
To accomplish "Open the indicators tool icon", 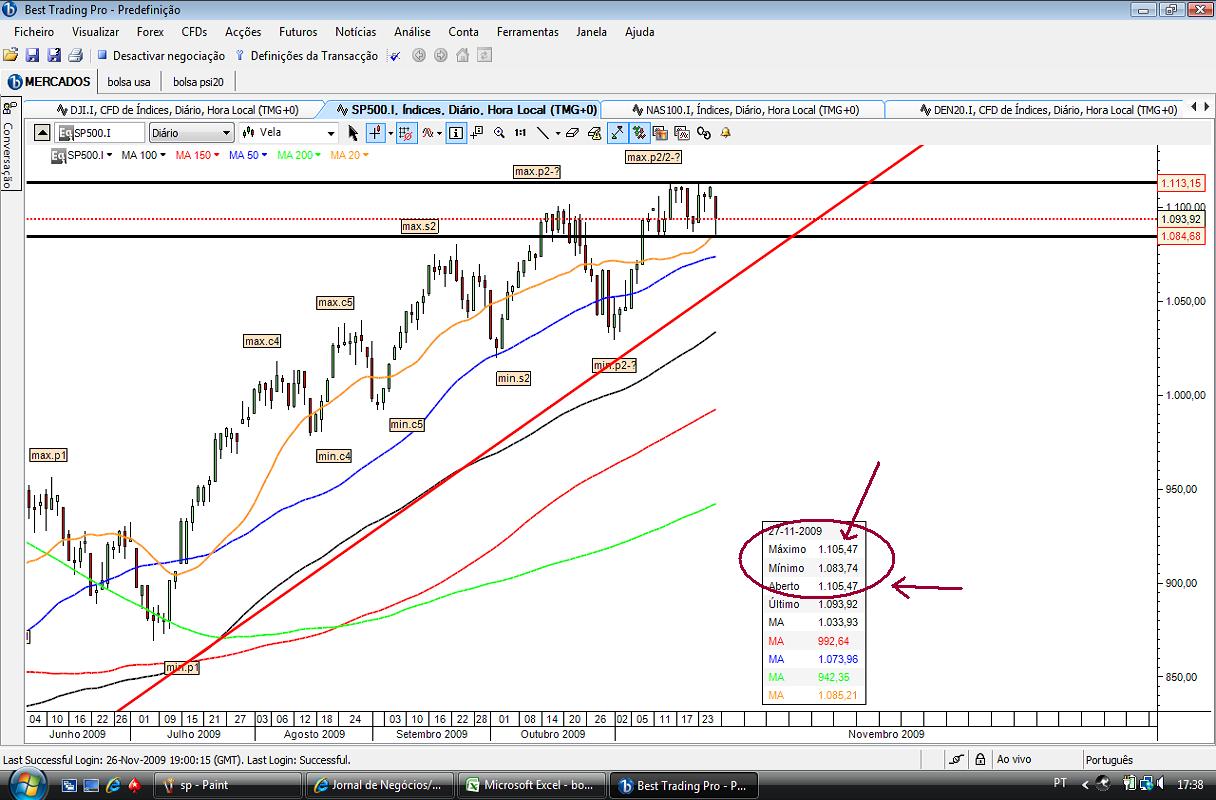I will point(428,132).
